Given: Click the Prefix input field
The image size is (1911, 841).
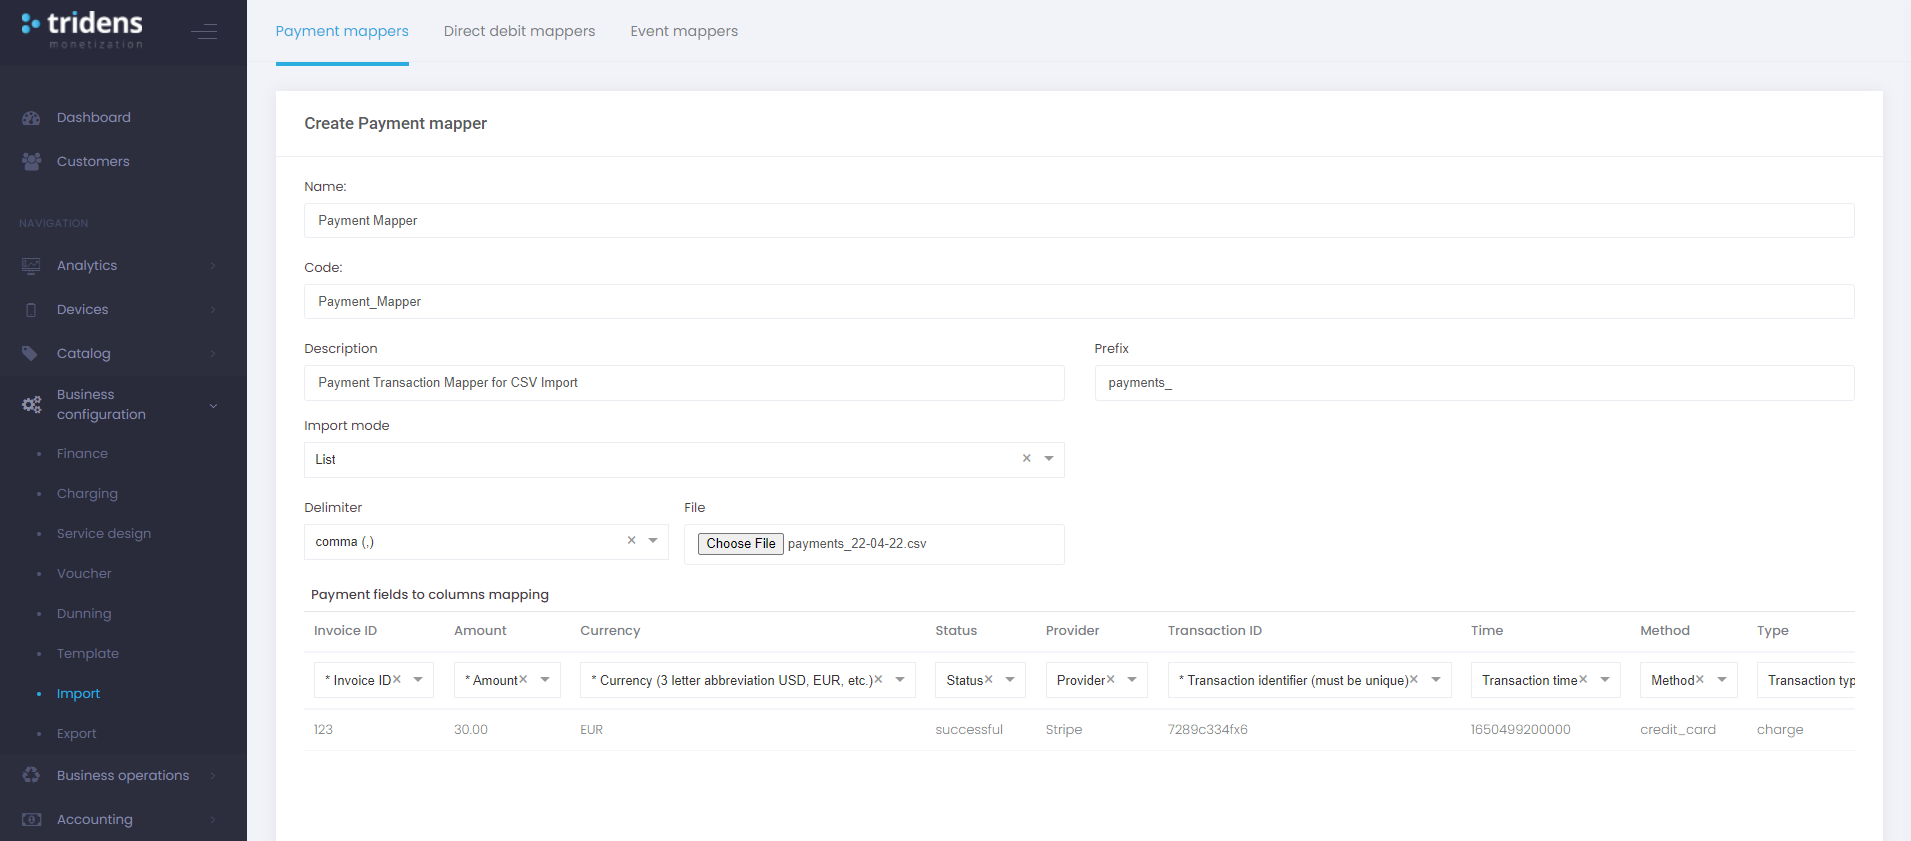Looking at the screenshot, I should coord(1473,383).
